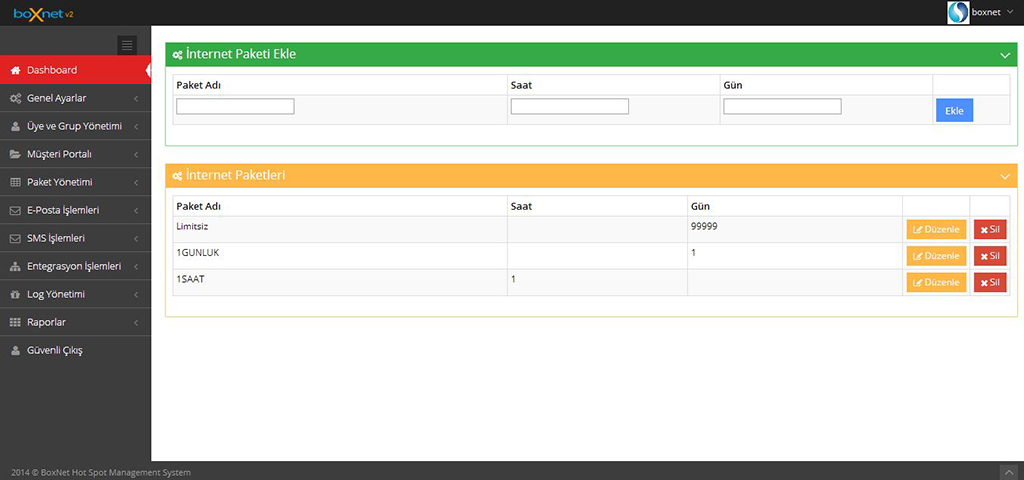Click the Güvenli Çıkış user icon

[16, 351]
